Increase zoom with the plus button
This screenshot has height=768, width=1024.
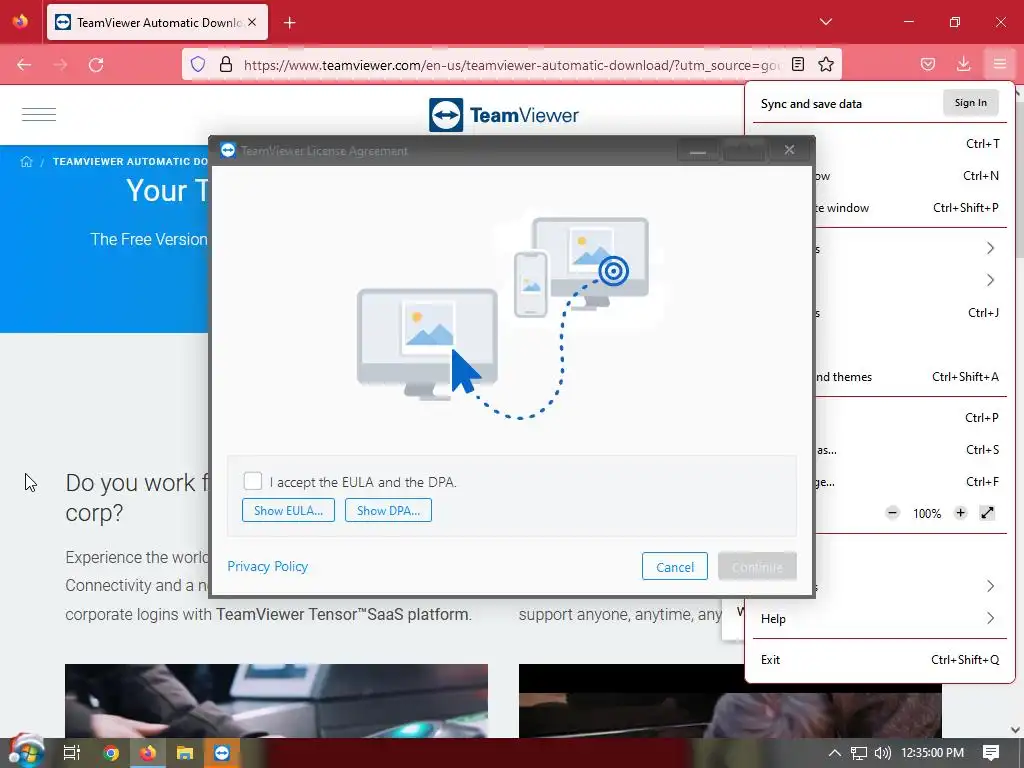point(960,513)
